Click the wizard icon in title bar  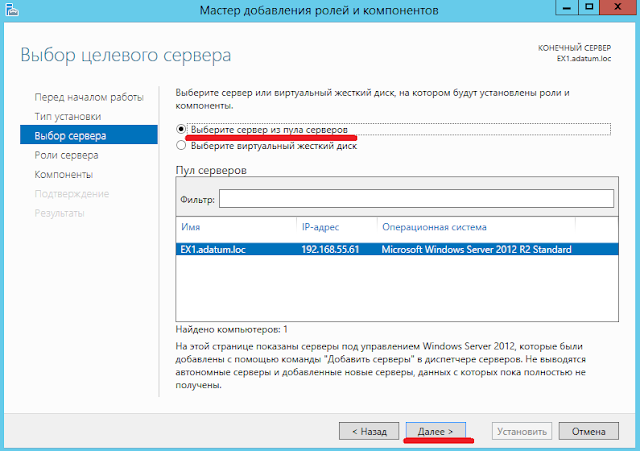[x=12, y=10]
